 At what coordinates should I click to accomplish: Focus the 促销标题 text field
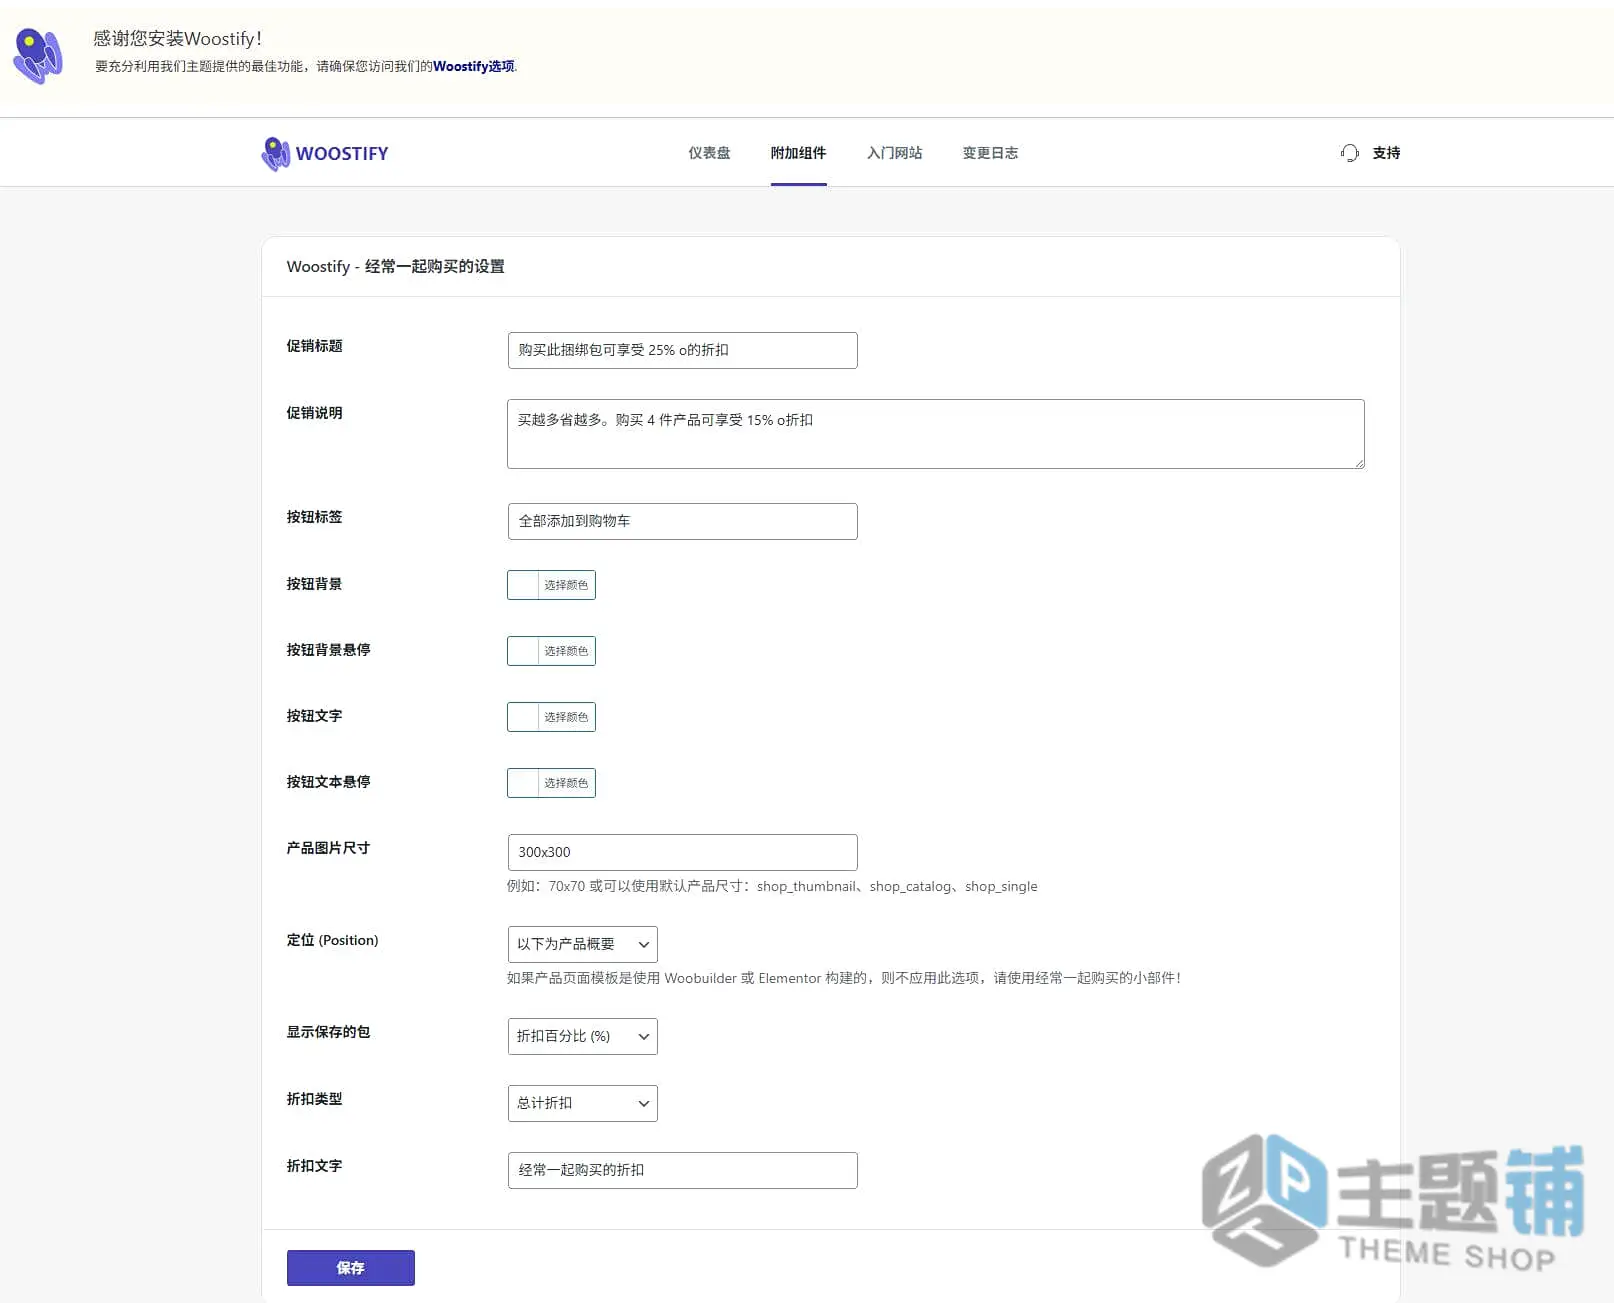[682, 350]
